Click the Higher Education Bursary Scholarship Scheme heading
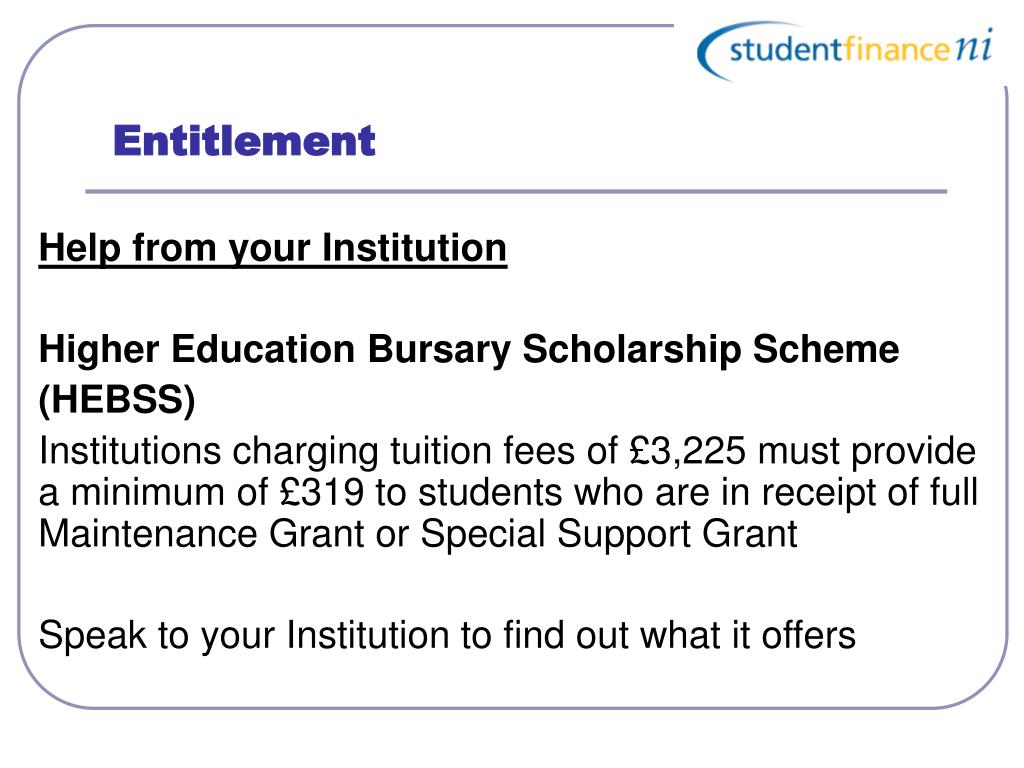Image resolution: width=1024 pixels, height=768 pixels. pos(469,349)
